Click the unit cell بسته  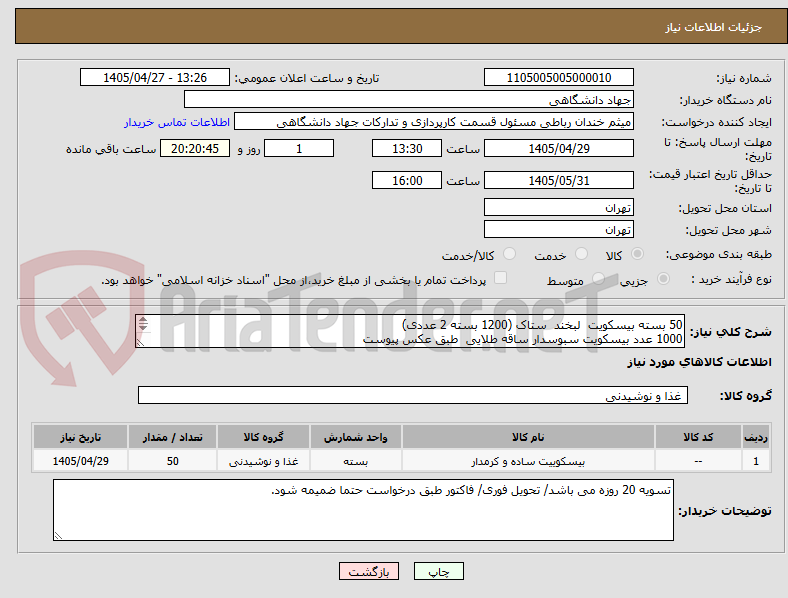356,461
